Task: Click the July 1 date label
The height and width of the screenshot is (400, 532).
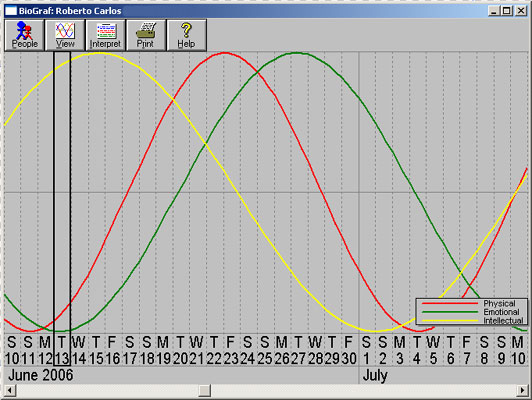Action: 366,350
